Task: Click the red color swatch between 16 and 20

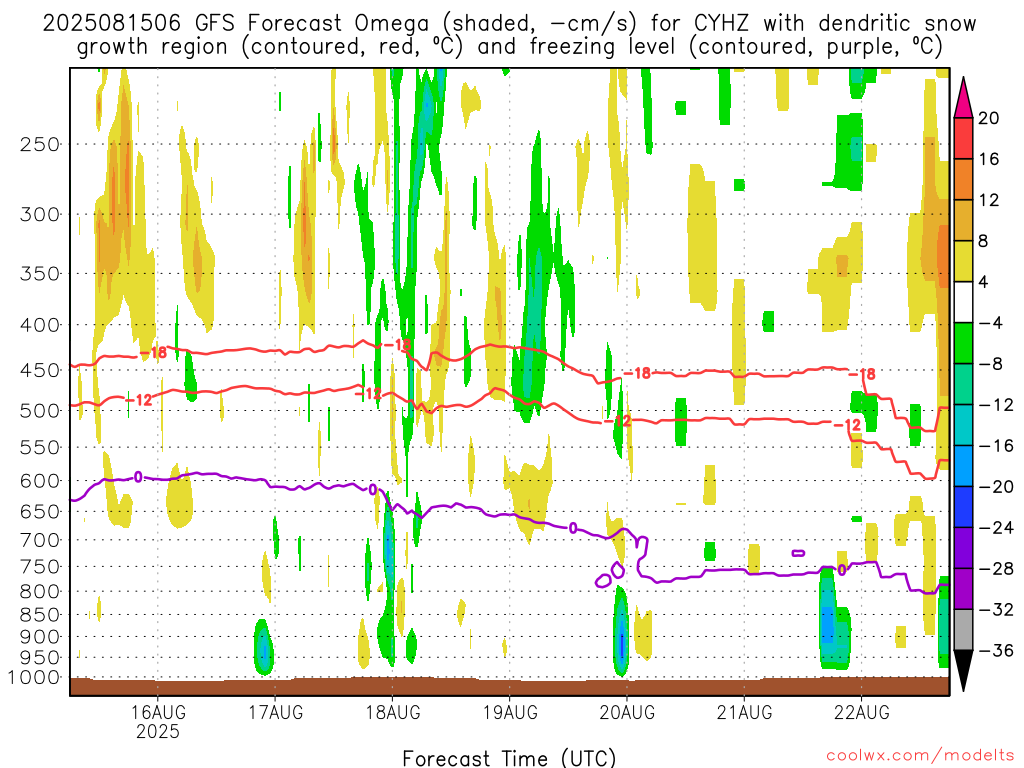Action: tap(963, 138)
